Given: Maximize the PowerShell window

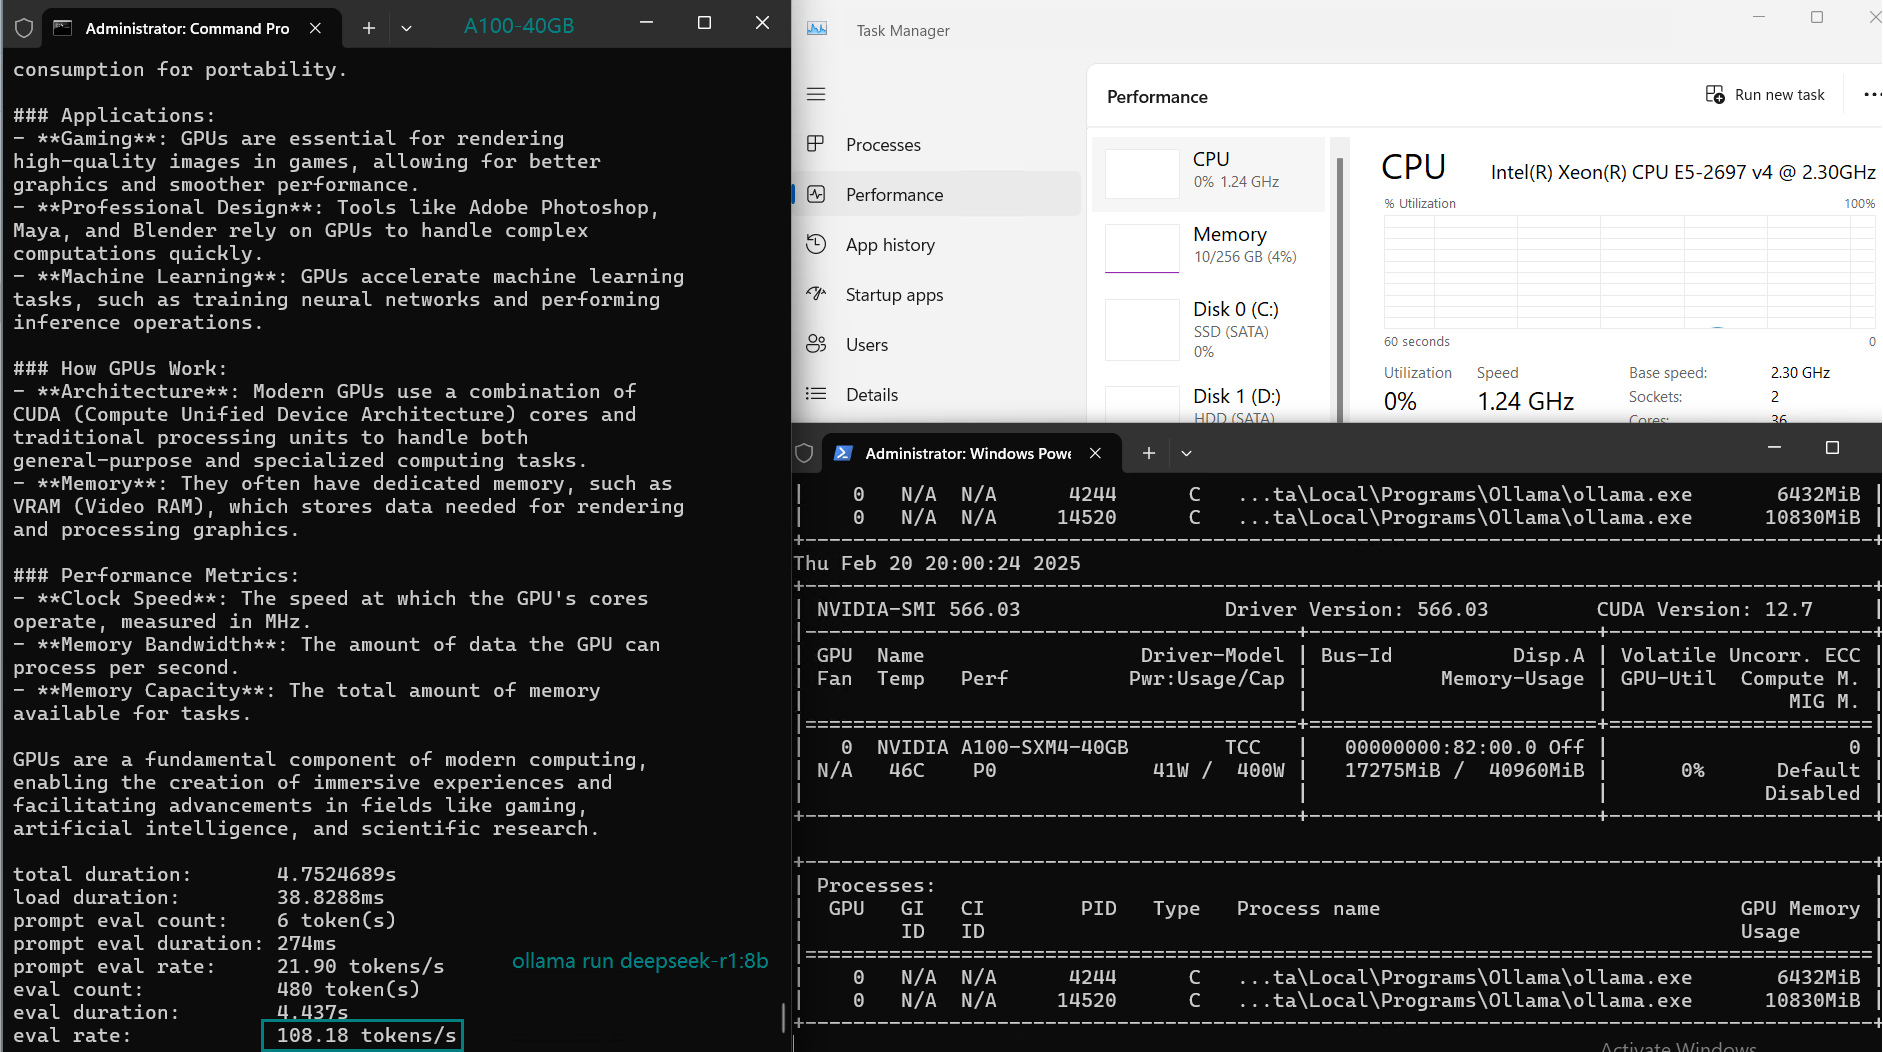Looking at the screenshot, I should coord(1832,448).
